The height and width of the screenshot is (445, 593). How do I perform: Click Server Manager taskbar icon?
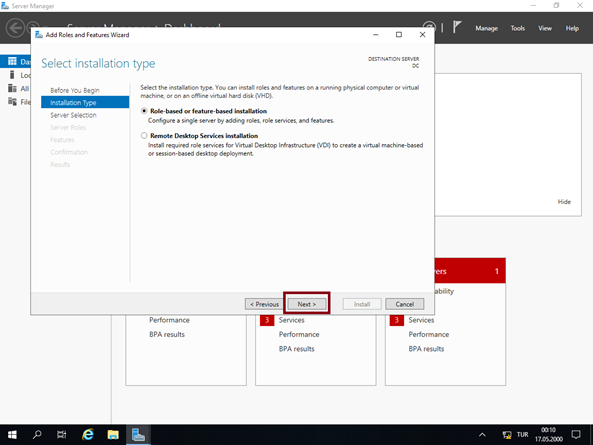138,435
